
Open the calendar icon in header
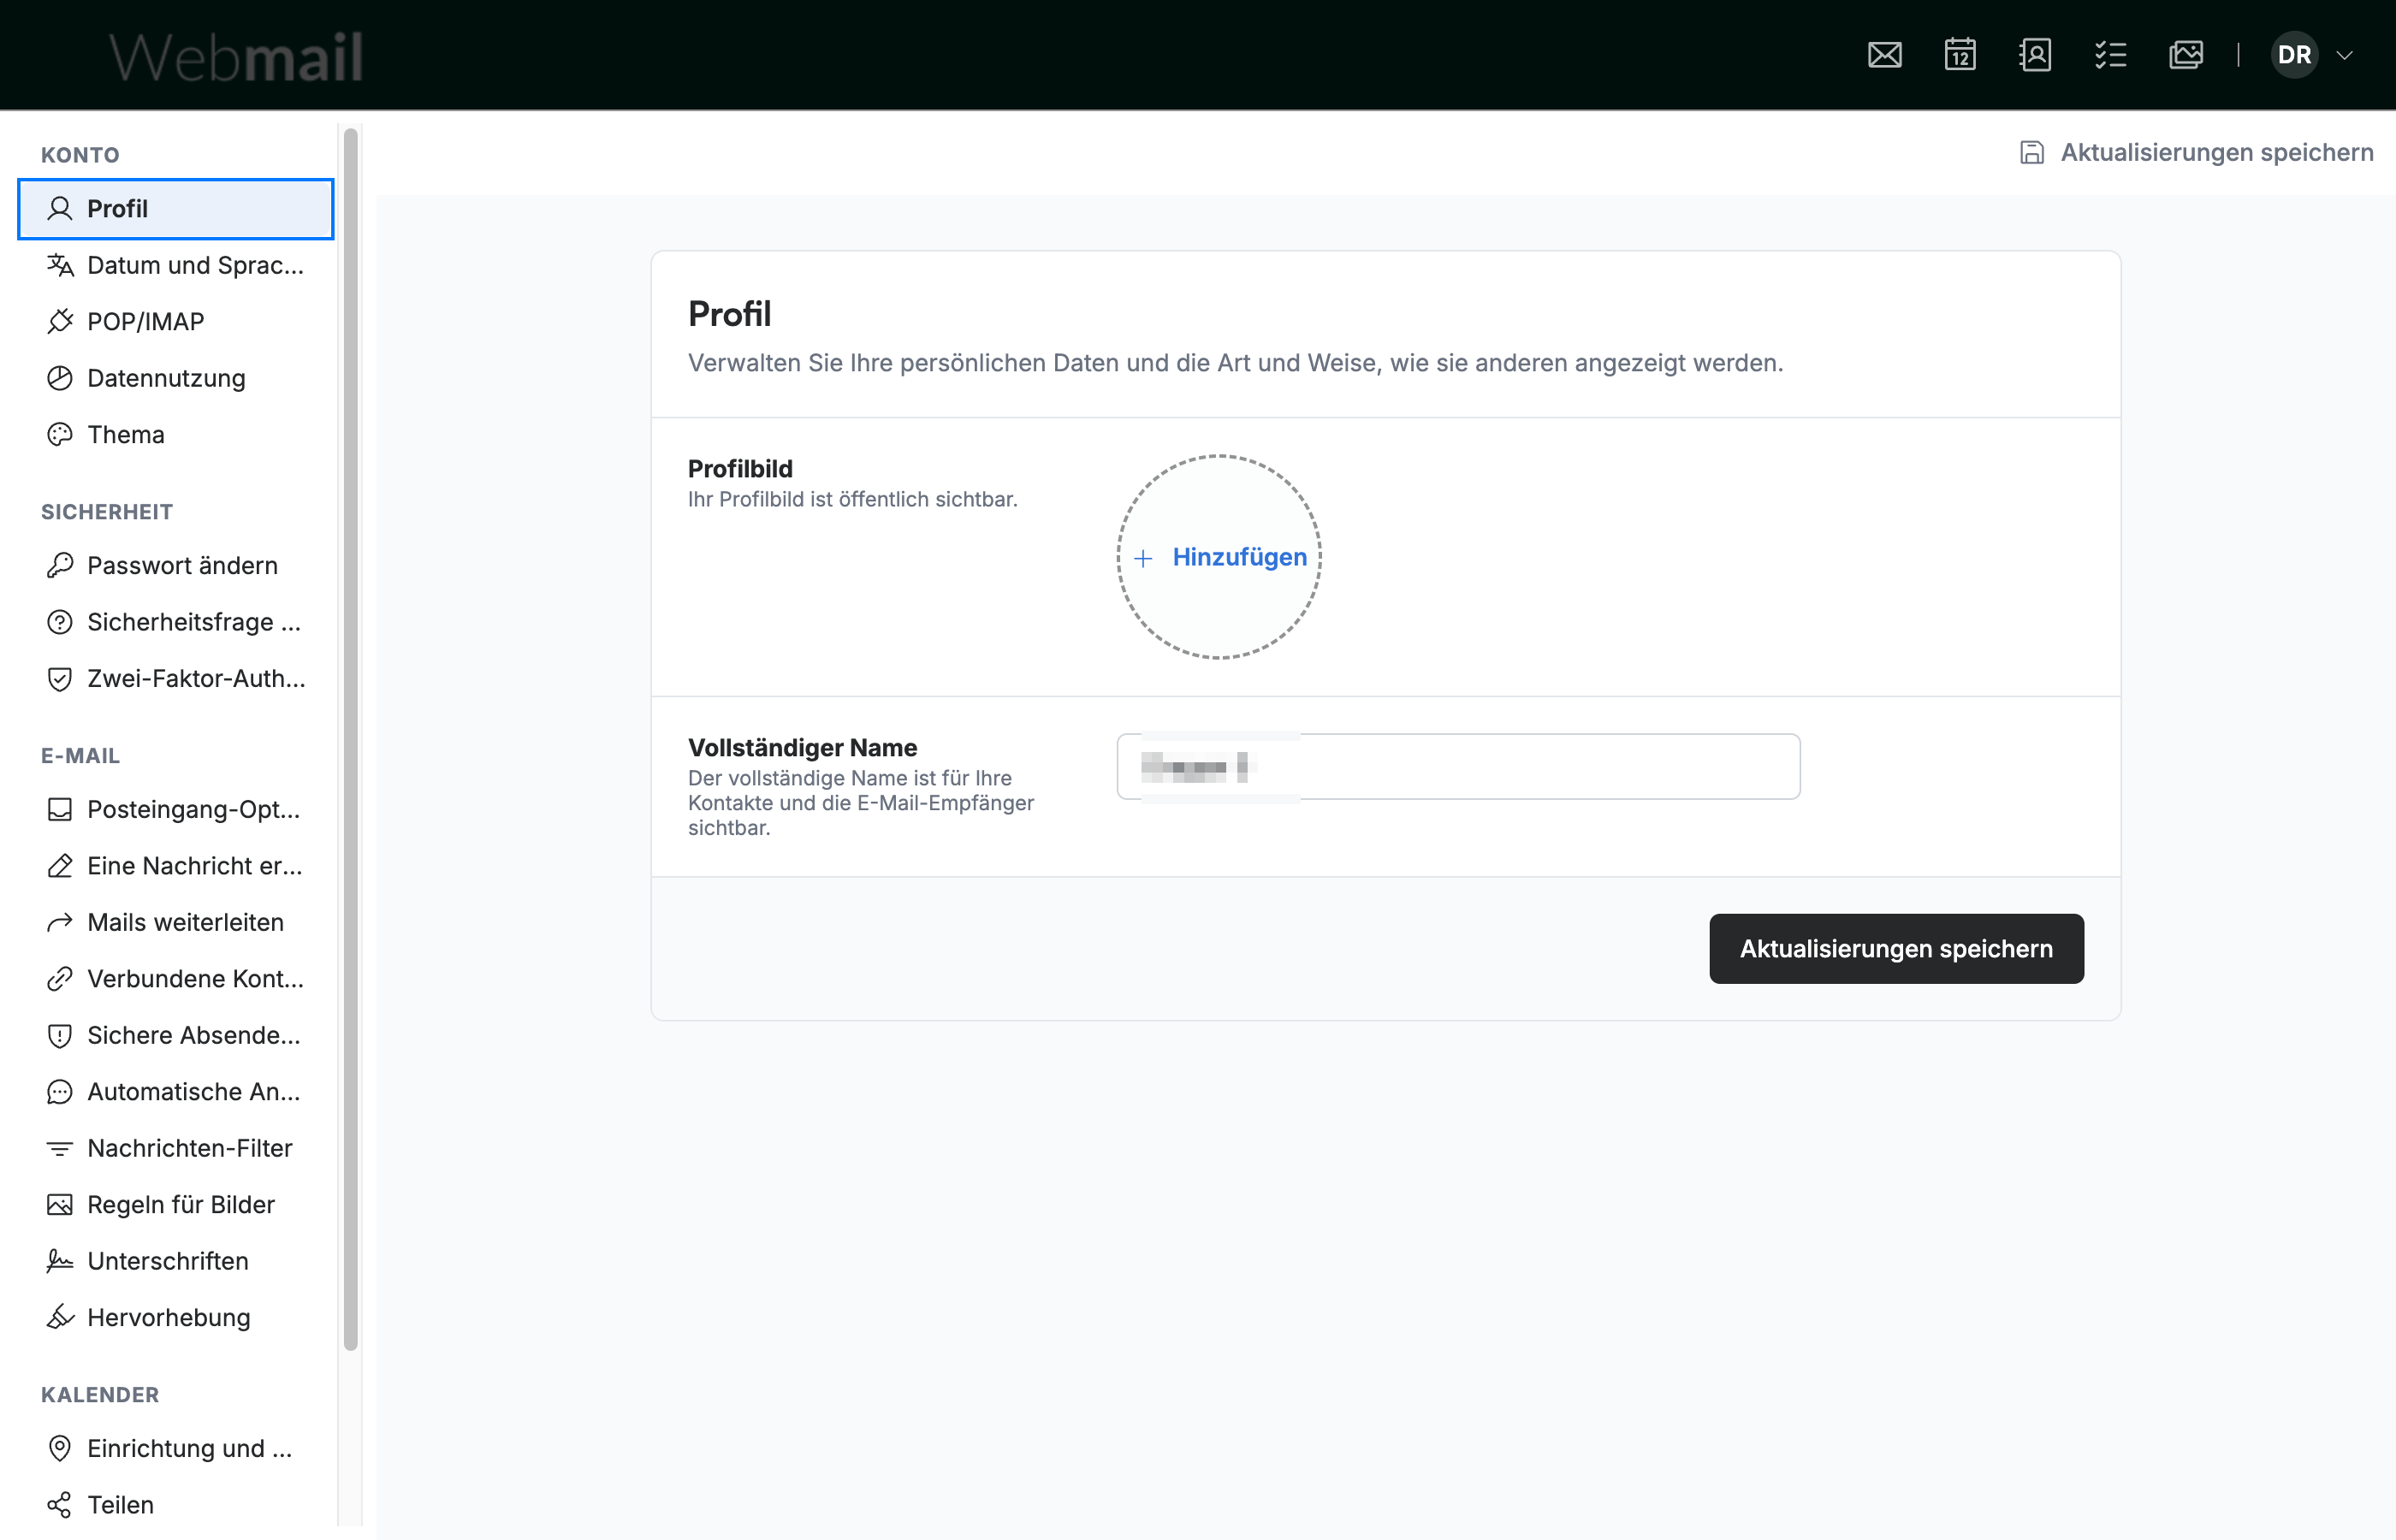pos(1960,55)
